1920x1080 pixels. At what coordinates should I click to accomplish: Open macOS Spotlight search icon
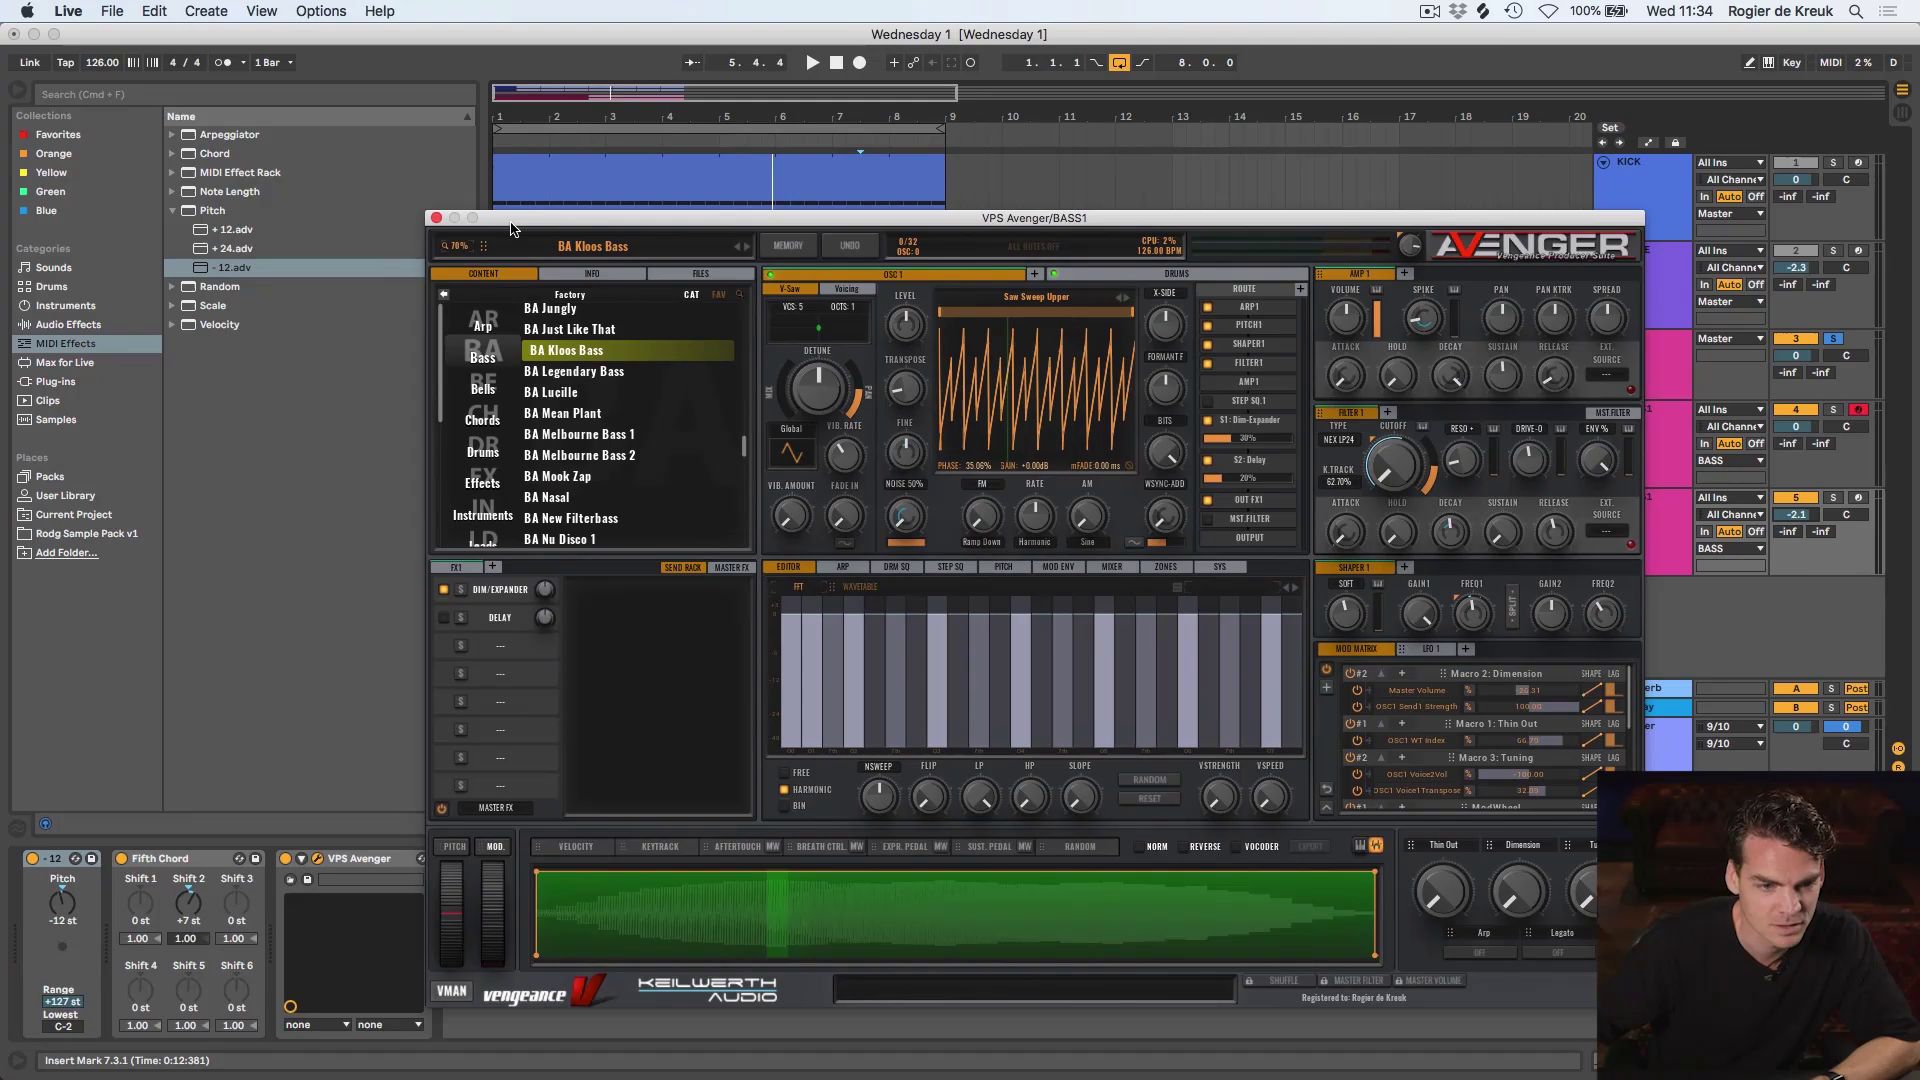[1855, 11]
